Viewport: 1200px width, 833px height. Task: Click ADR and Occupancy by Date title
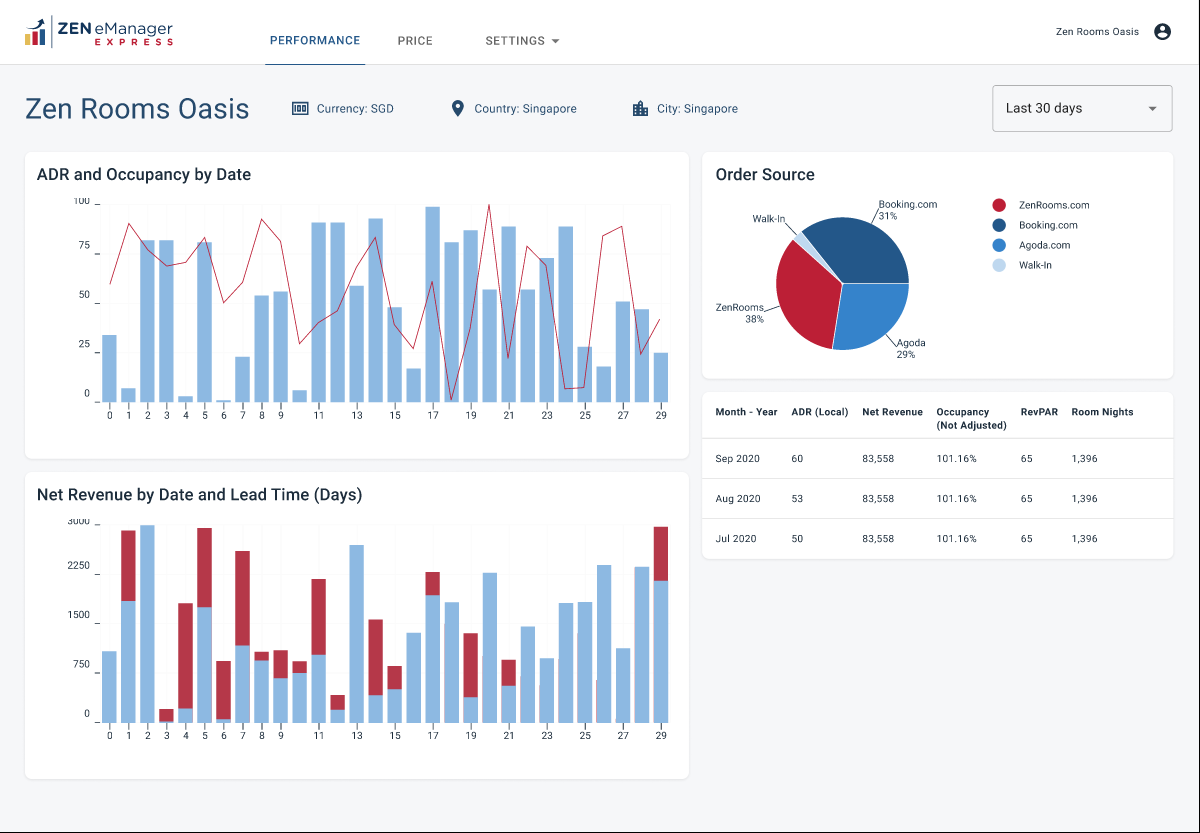pos(144,174)
